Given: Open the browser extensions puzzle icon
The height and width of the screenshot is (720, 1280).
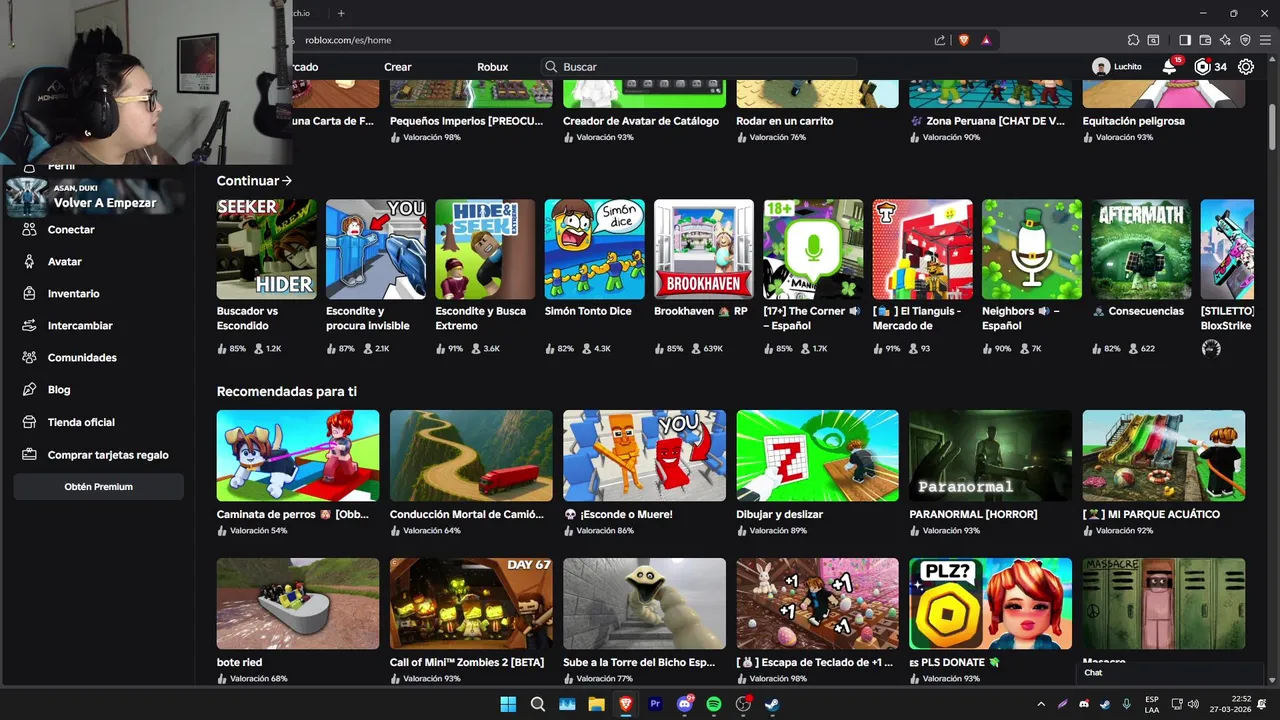Looking at the screenshot, I should [1133, 40].
